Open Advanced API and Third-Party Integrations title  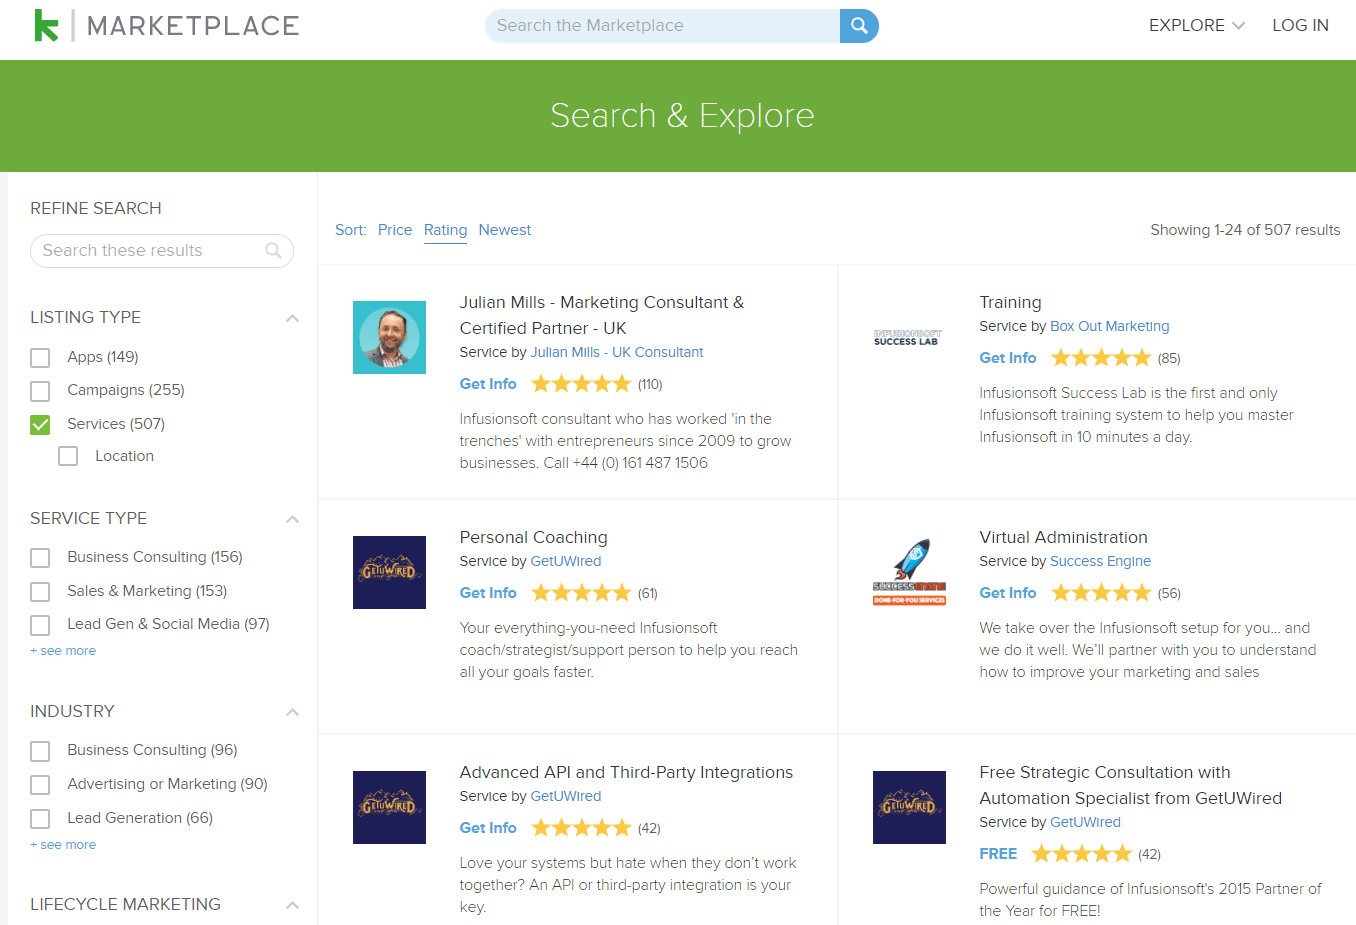(626, 772)
